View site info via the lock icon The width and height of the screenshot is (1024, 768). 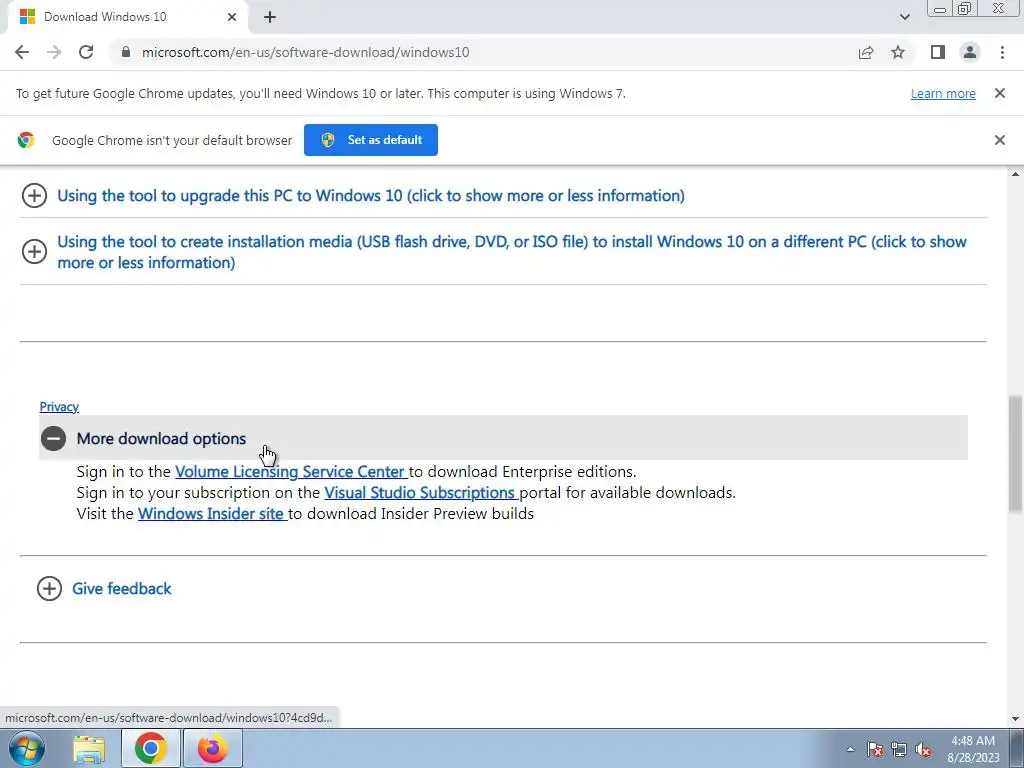point(126,52)
